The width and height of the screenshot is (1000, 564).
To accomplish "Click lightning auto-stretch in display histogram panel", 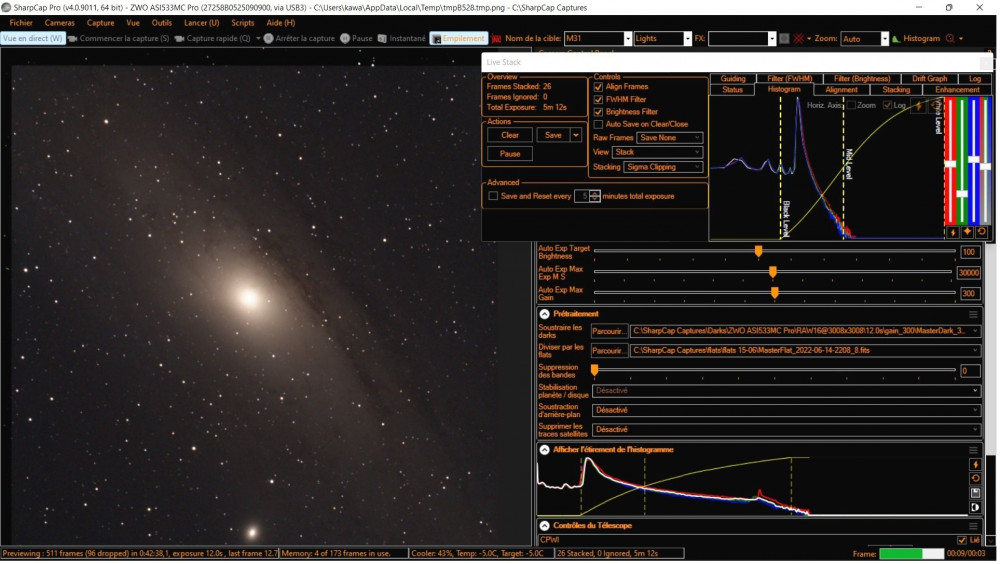I will 975,464.
